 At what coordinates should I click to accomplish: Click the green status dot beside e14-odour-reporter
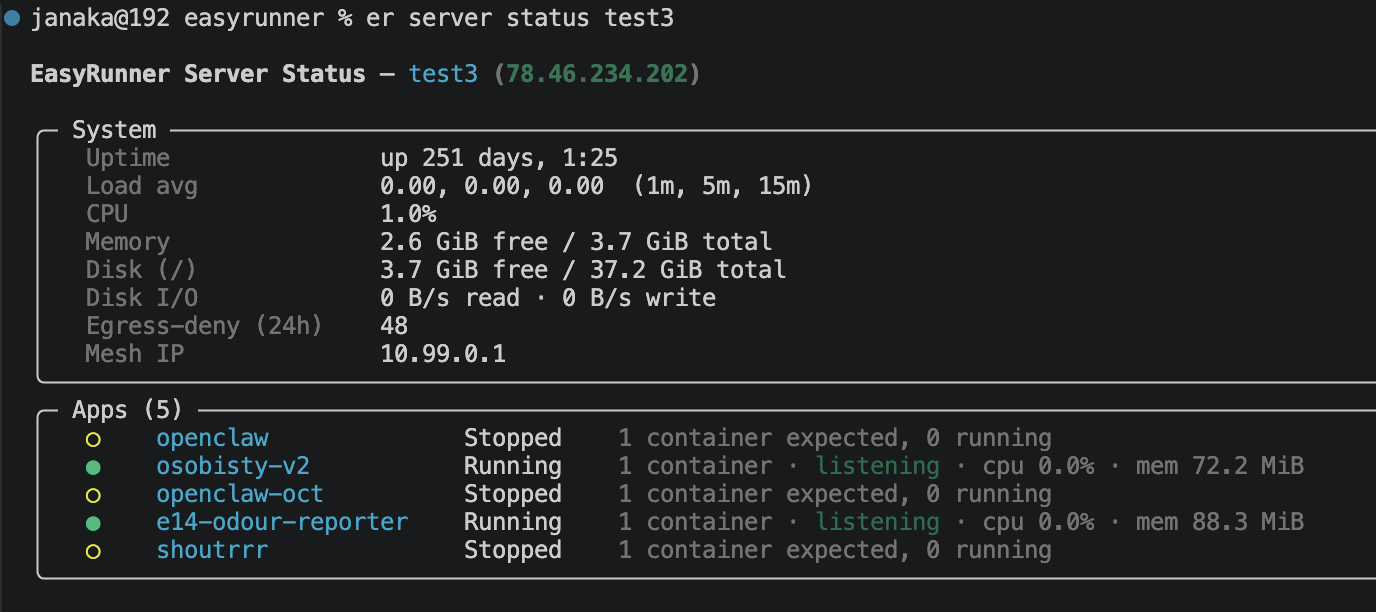93,523
